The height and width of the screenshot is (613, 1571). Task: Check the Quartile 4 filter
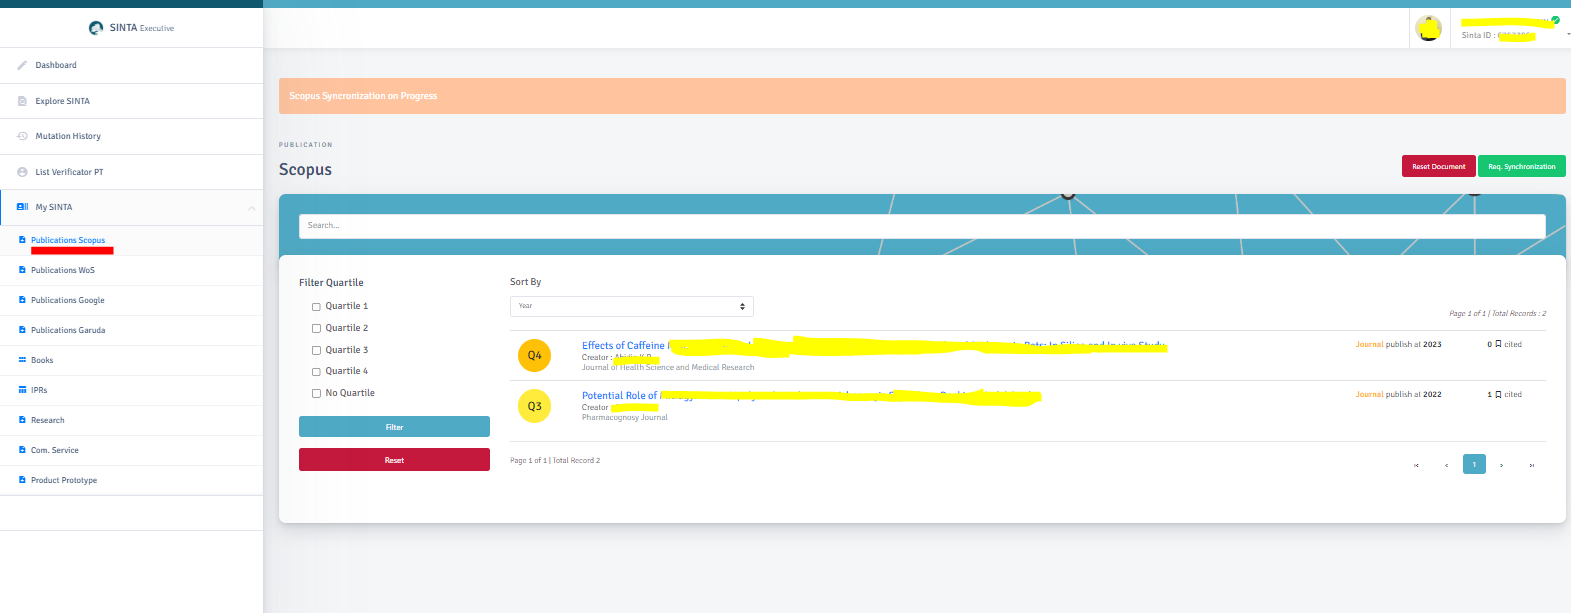pos(316,372)
